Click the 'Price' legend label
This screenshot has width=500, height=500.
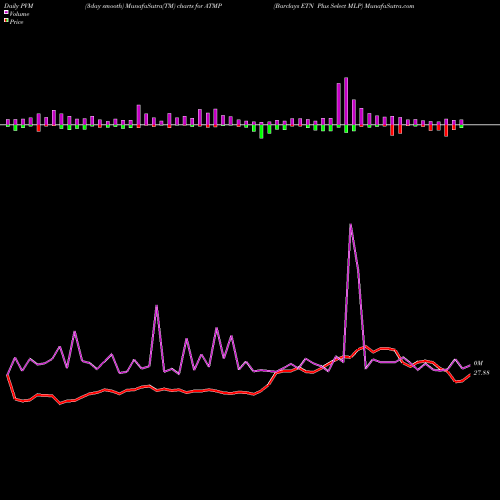click(x=16, y=22)
